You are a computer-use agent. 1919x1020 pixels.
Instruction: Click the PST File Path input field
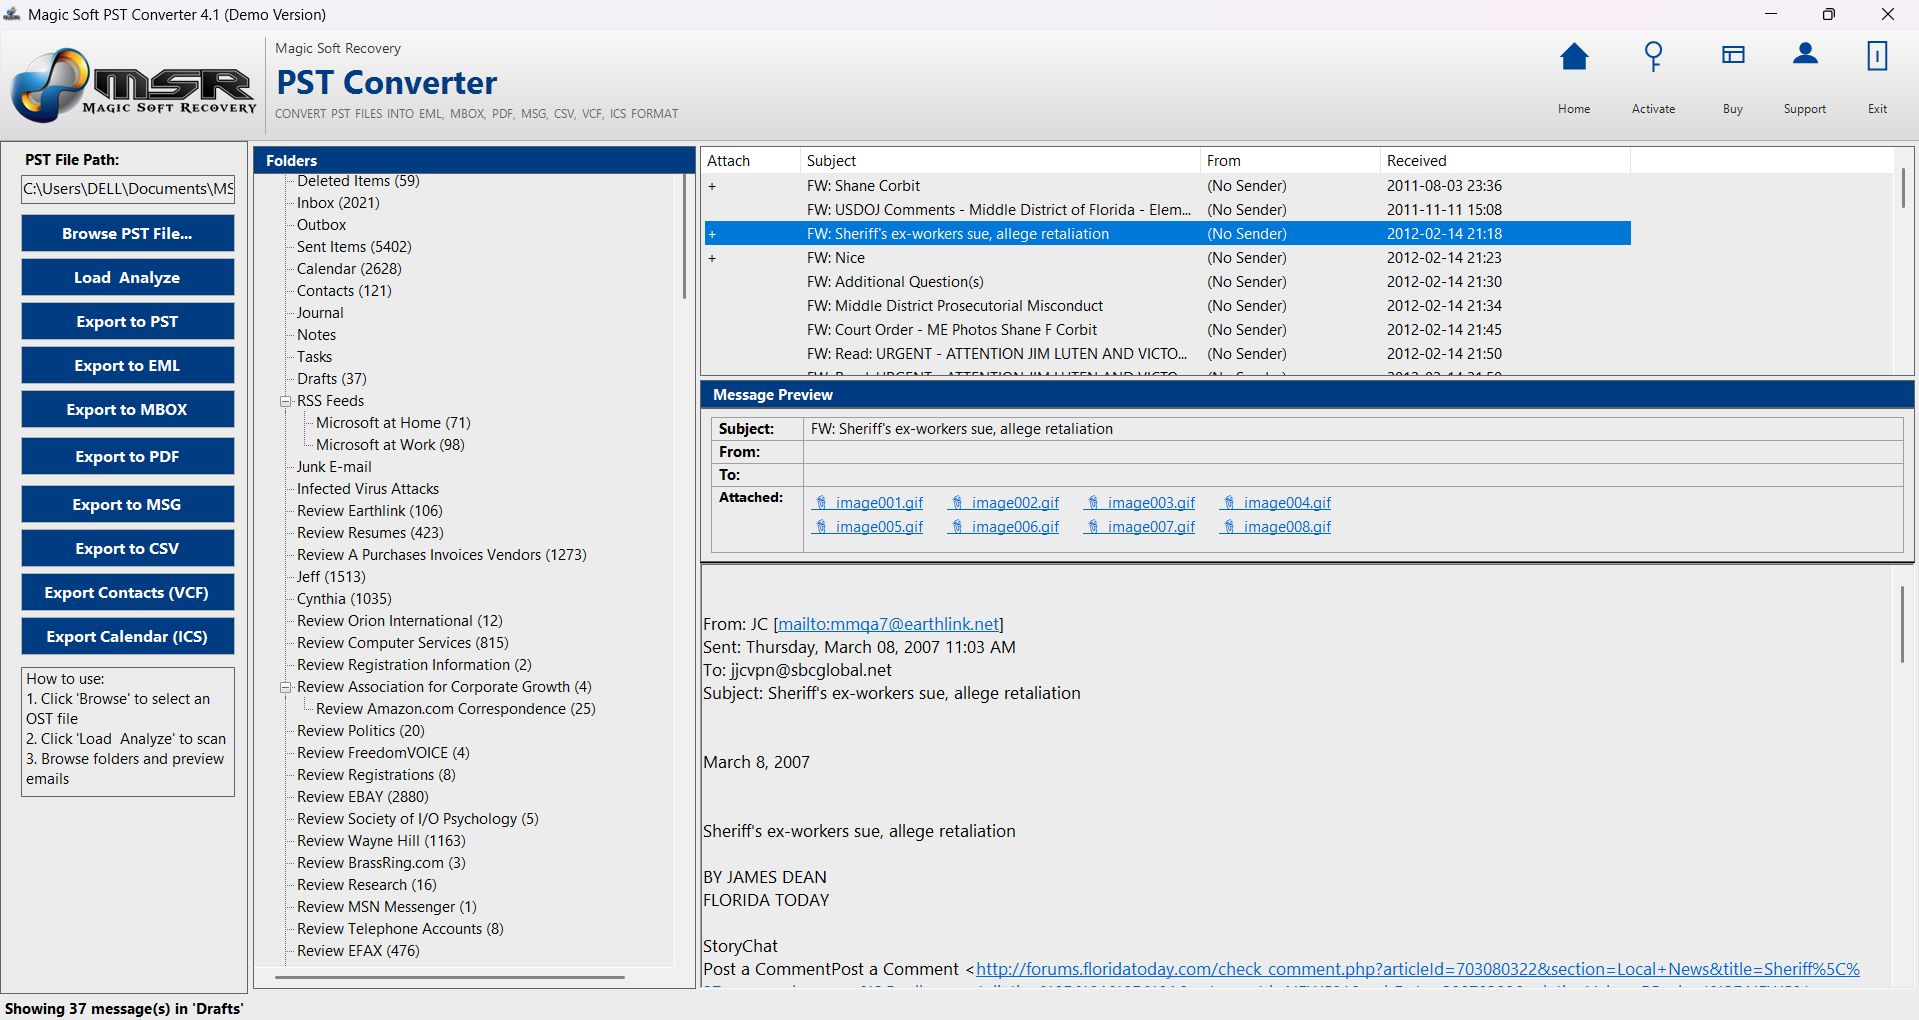[x=128, y=189]
